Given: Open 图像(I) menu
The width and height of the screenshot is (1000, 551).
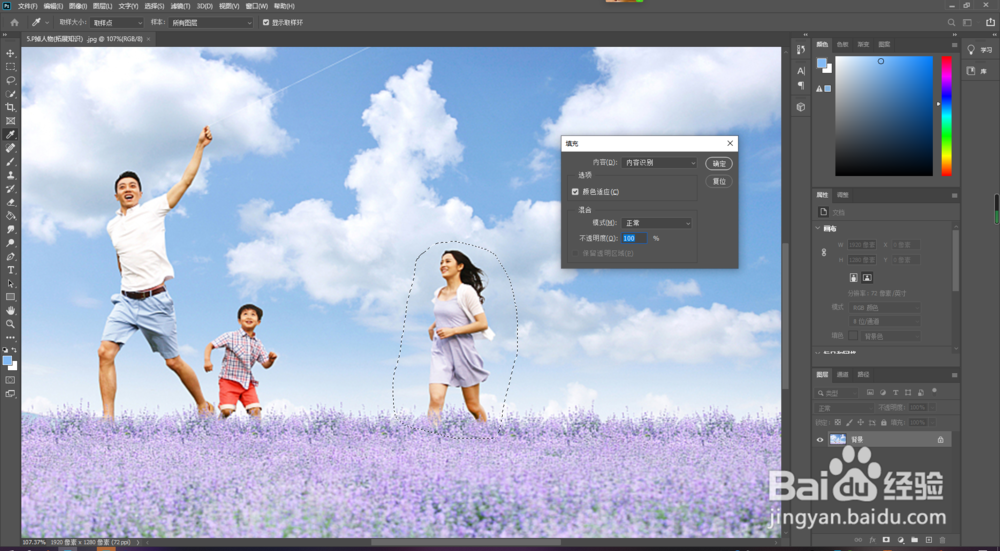Looking at the screenshot, I should pos(78,6).
